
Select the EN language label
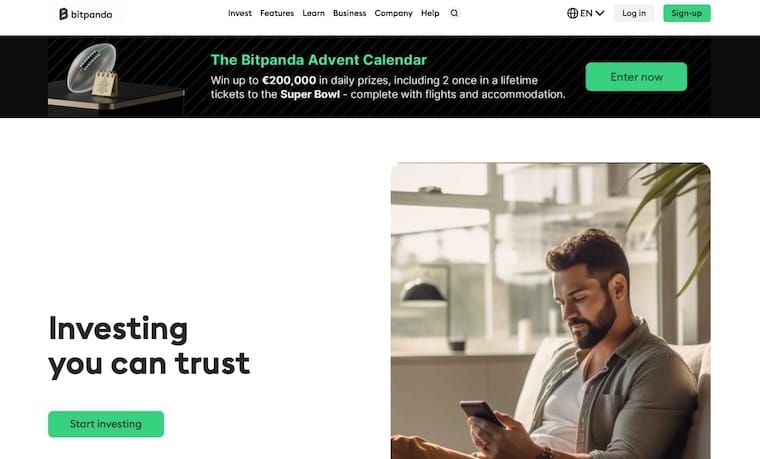pyautogui.click(x=586, y=13)
